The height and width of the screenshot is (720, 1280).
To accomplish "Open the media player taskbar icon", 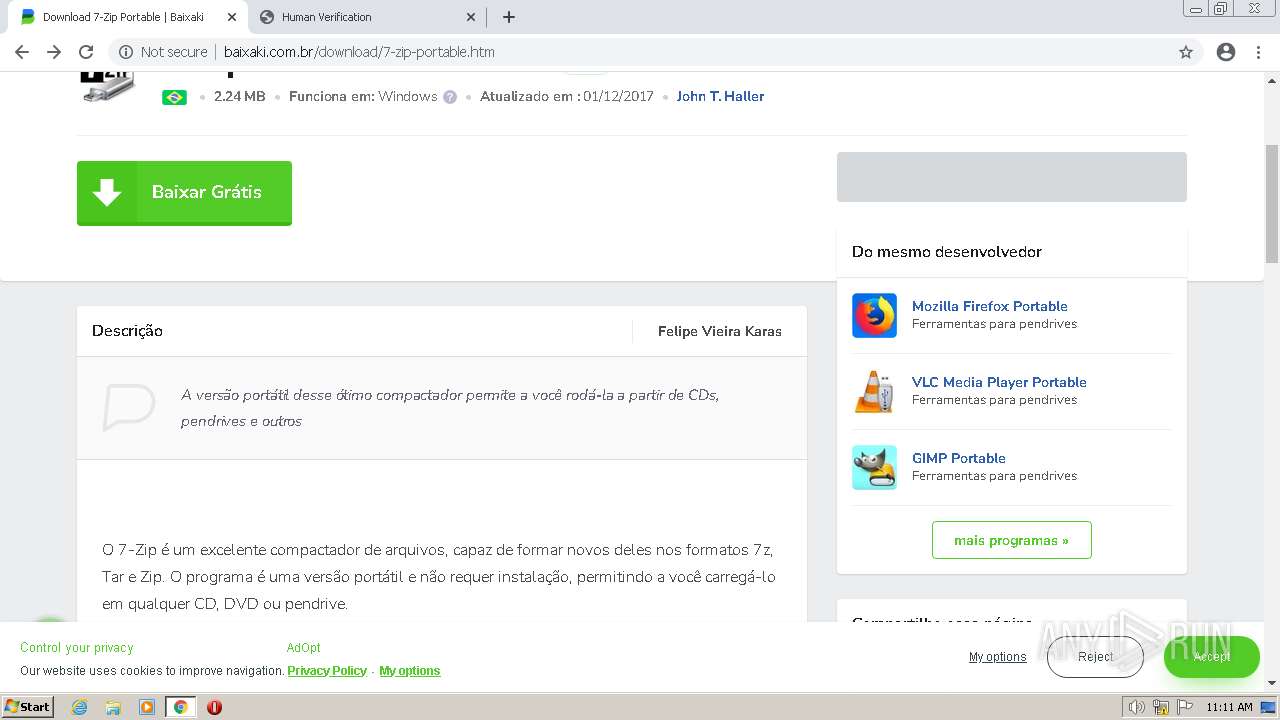I will (x=147, y=707).
